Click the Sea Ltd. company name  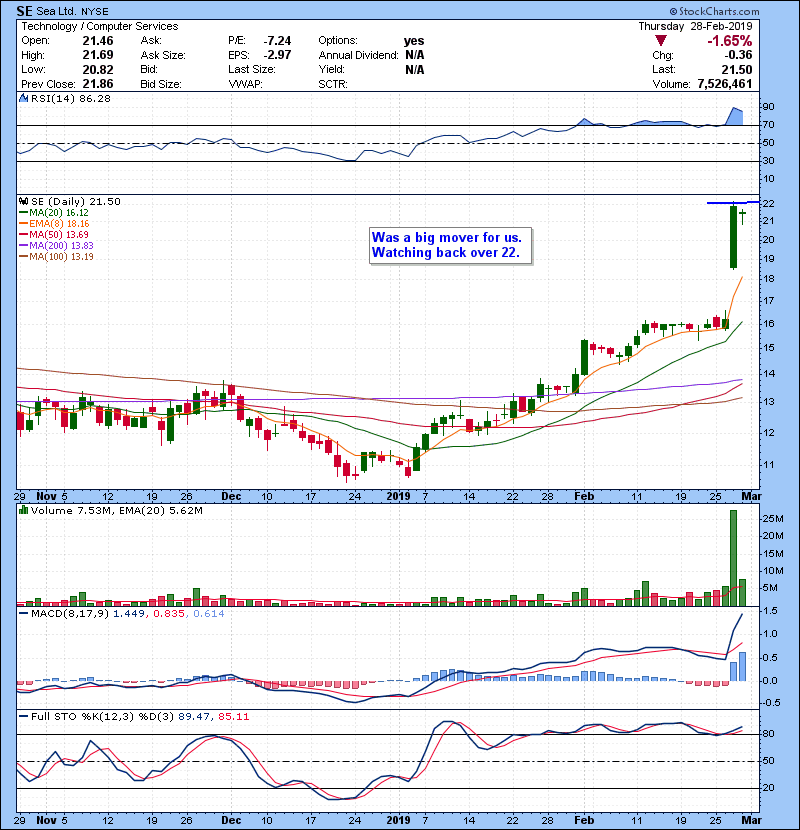point(57,11)
